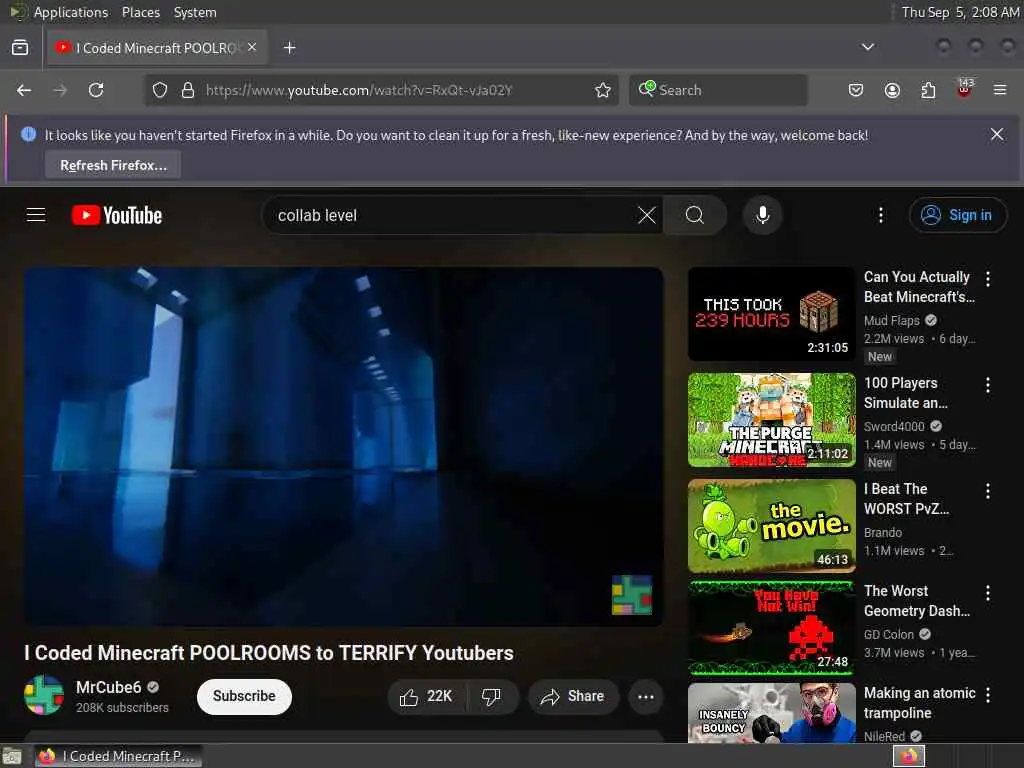
Task: Click the Brando channel name
Action: click(x=882, y=533)
